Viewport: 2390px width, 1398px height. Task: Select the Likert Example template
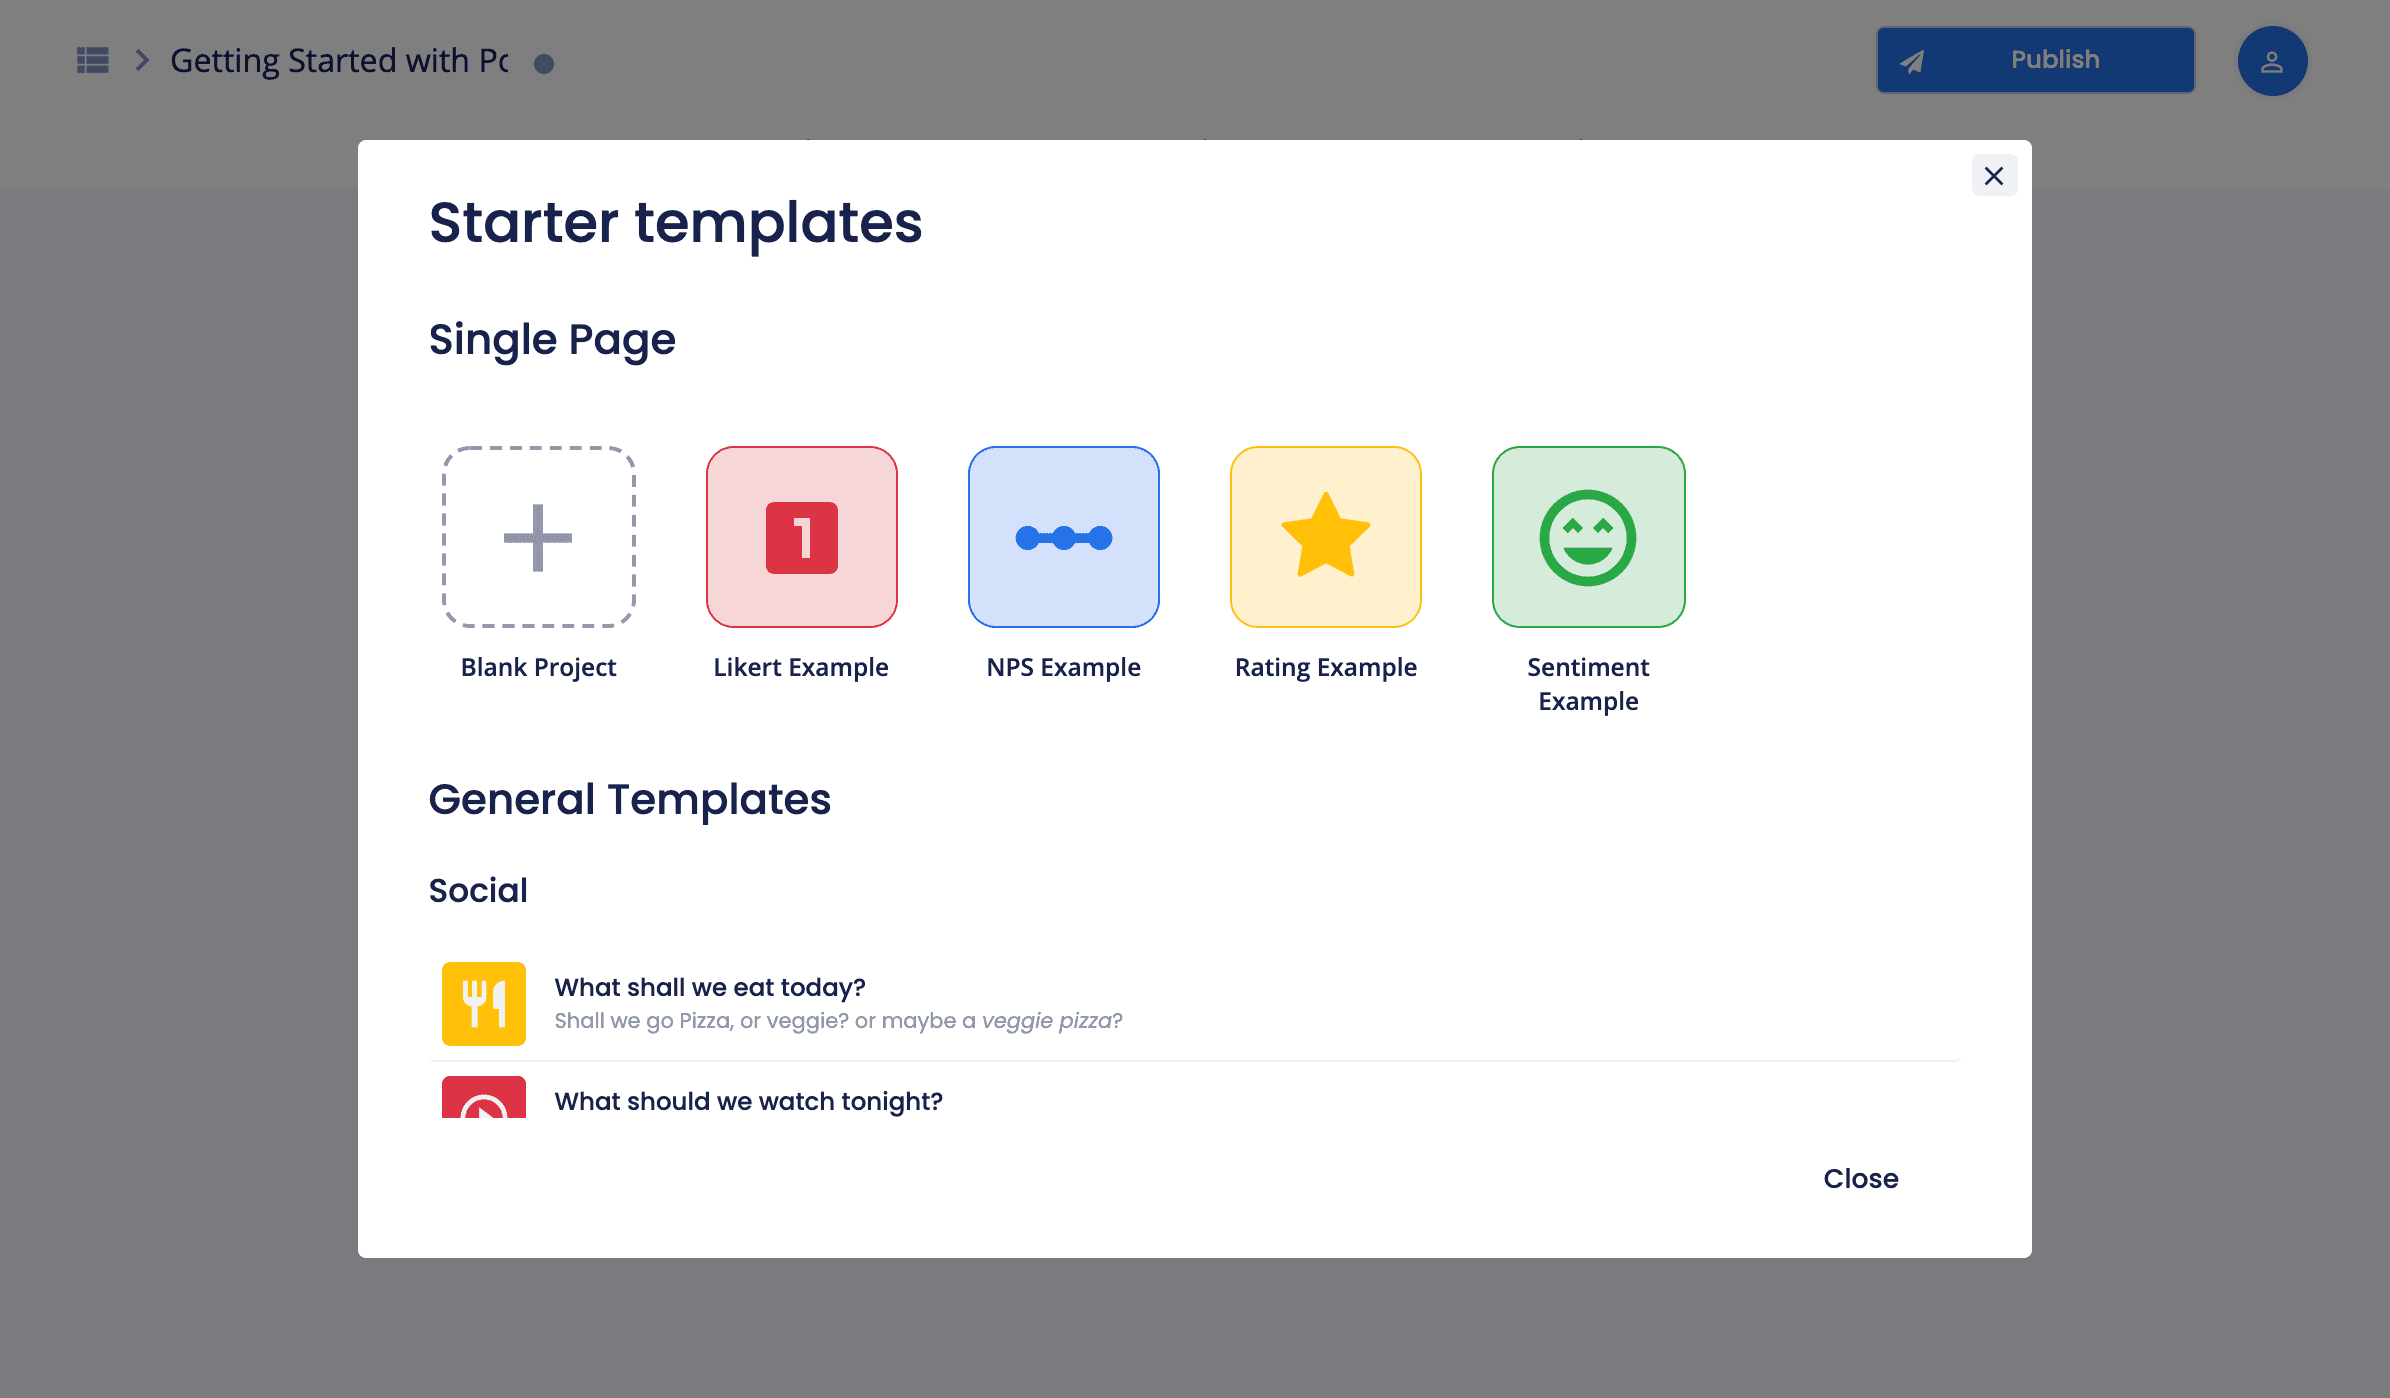click(801, 536)
